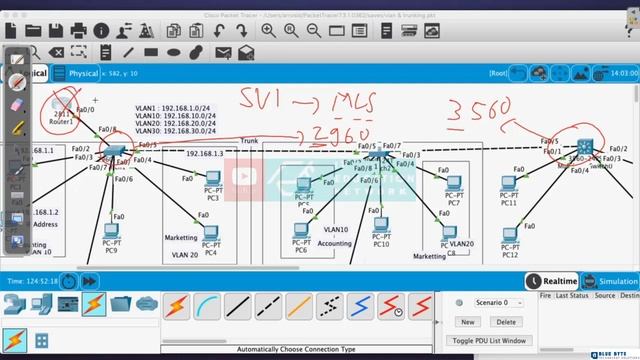Click Fast Forward Time button
The width and height of the screenshot is (640, 360).
tap(89, 281)
